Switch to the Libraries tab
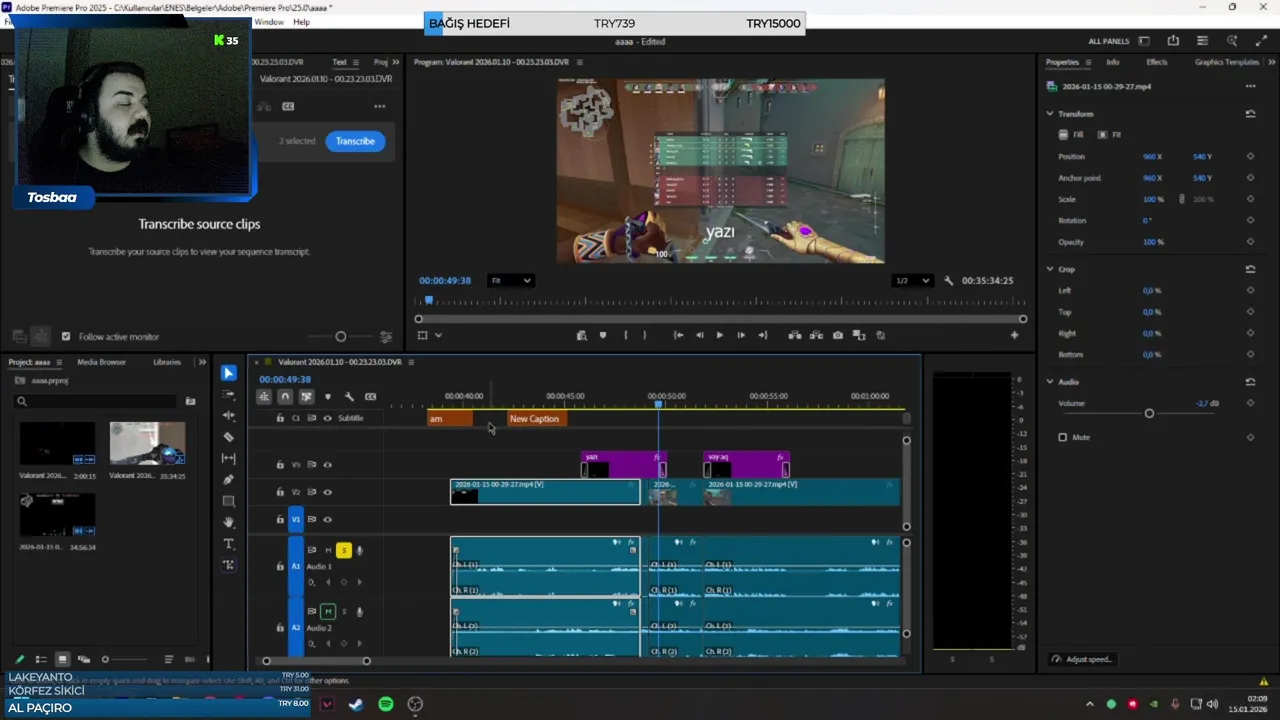The width and height of the screenshot is (1280, 720). click(166, 362)
